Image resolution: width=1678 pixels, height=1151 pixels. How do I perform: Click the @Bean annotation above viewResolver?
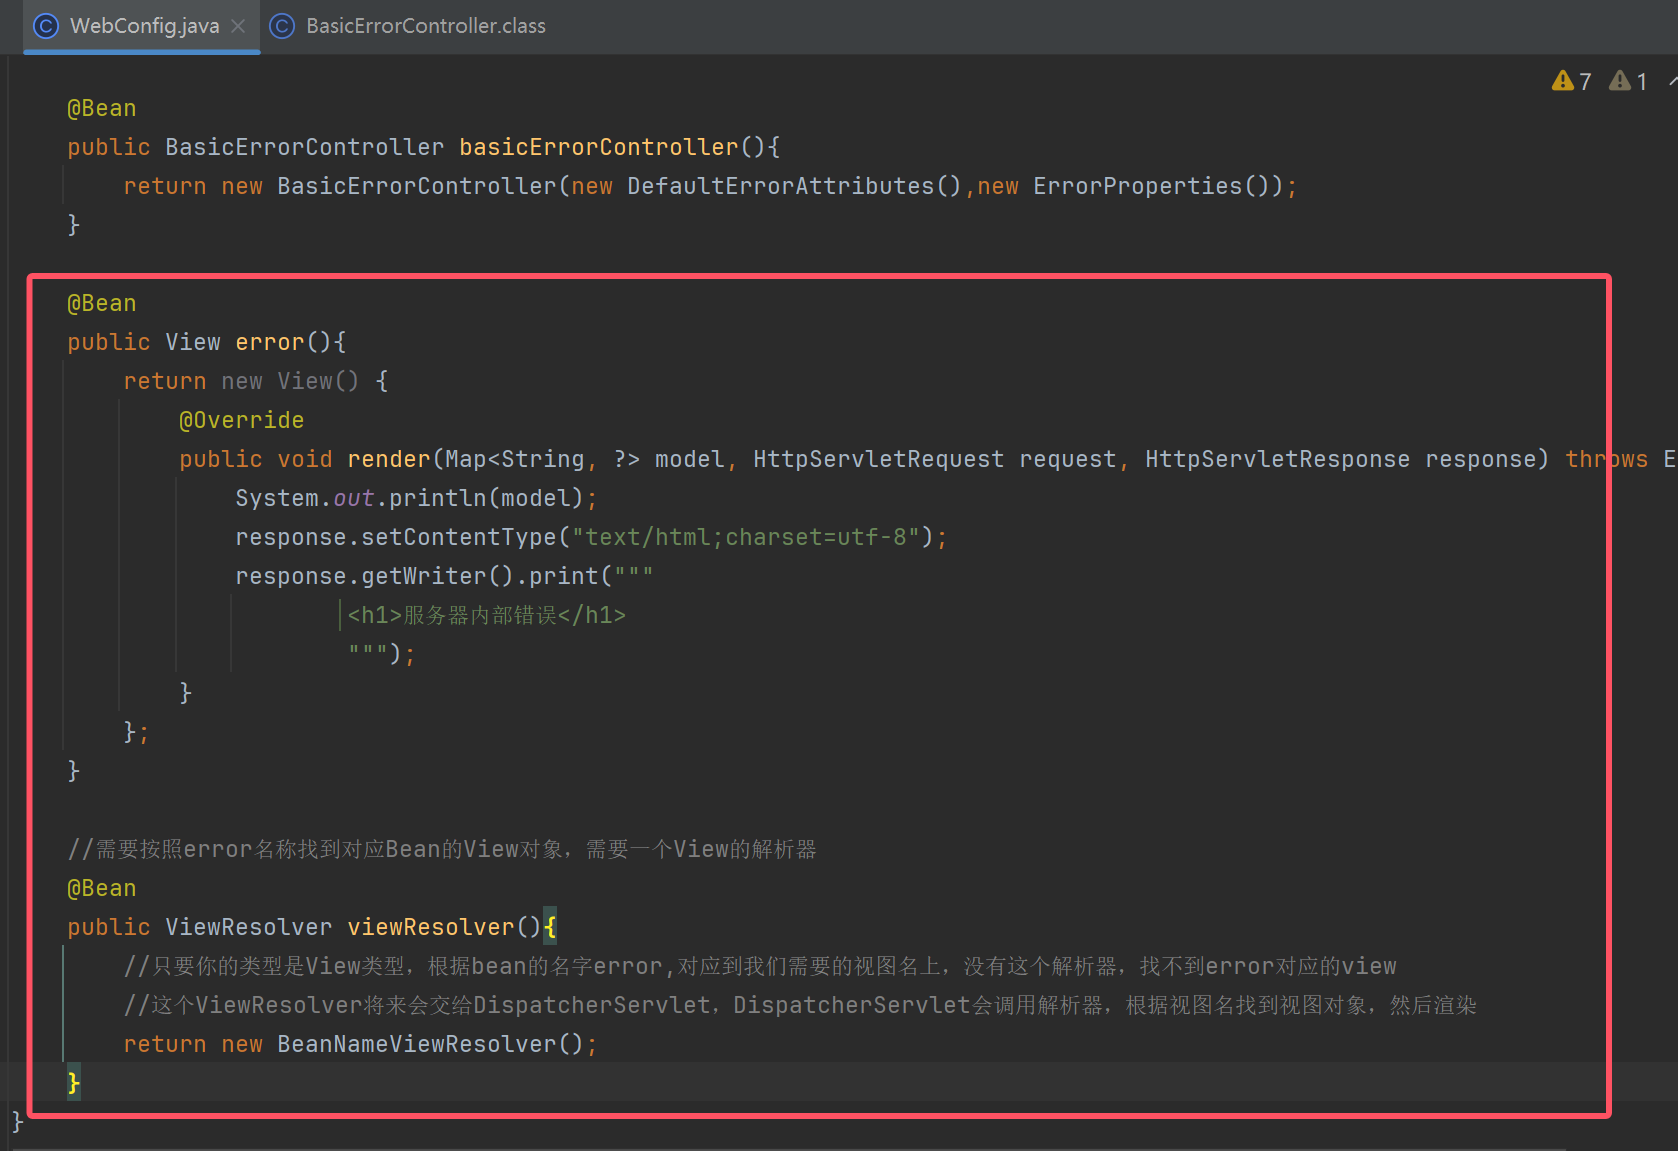[x=101, y=888]
